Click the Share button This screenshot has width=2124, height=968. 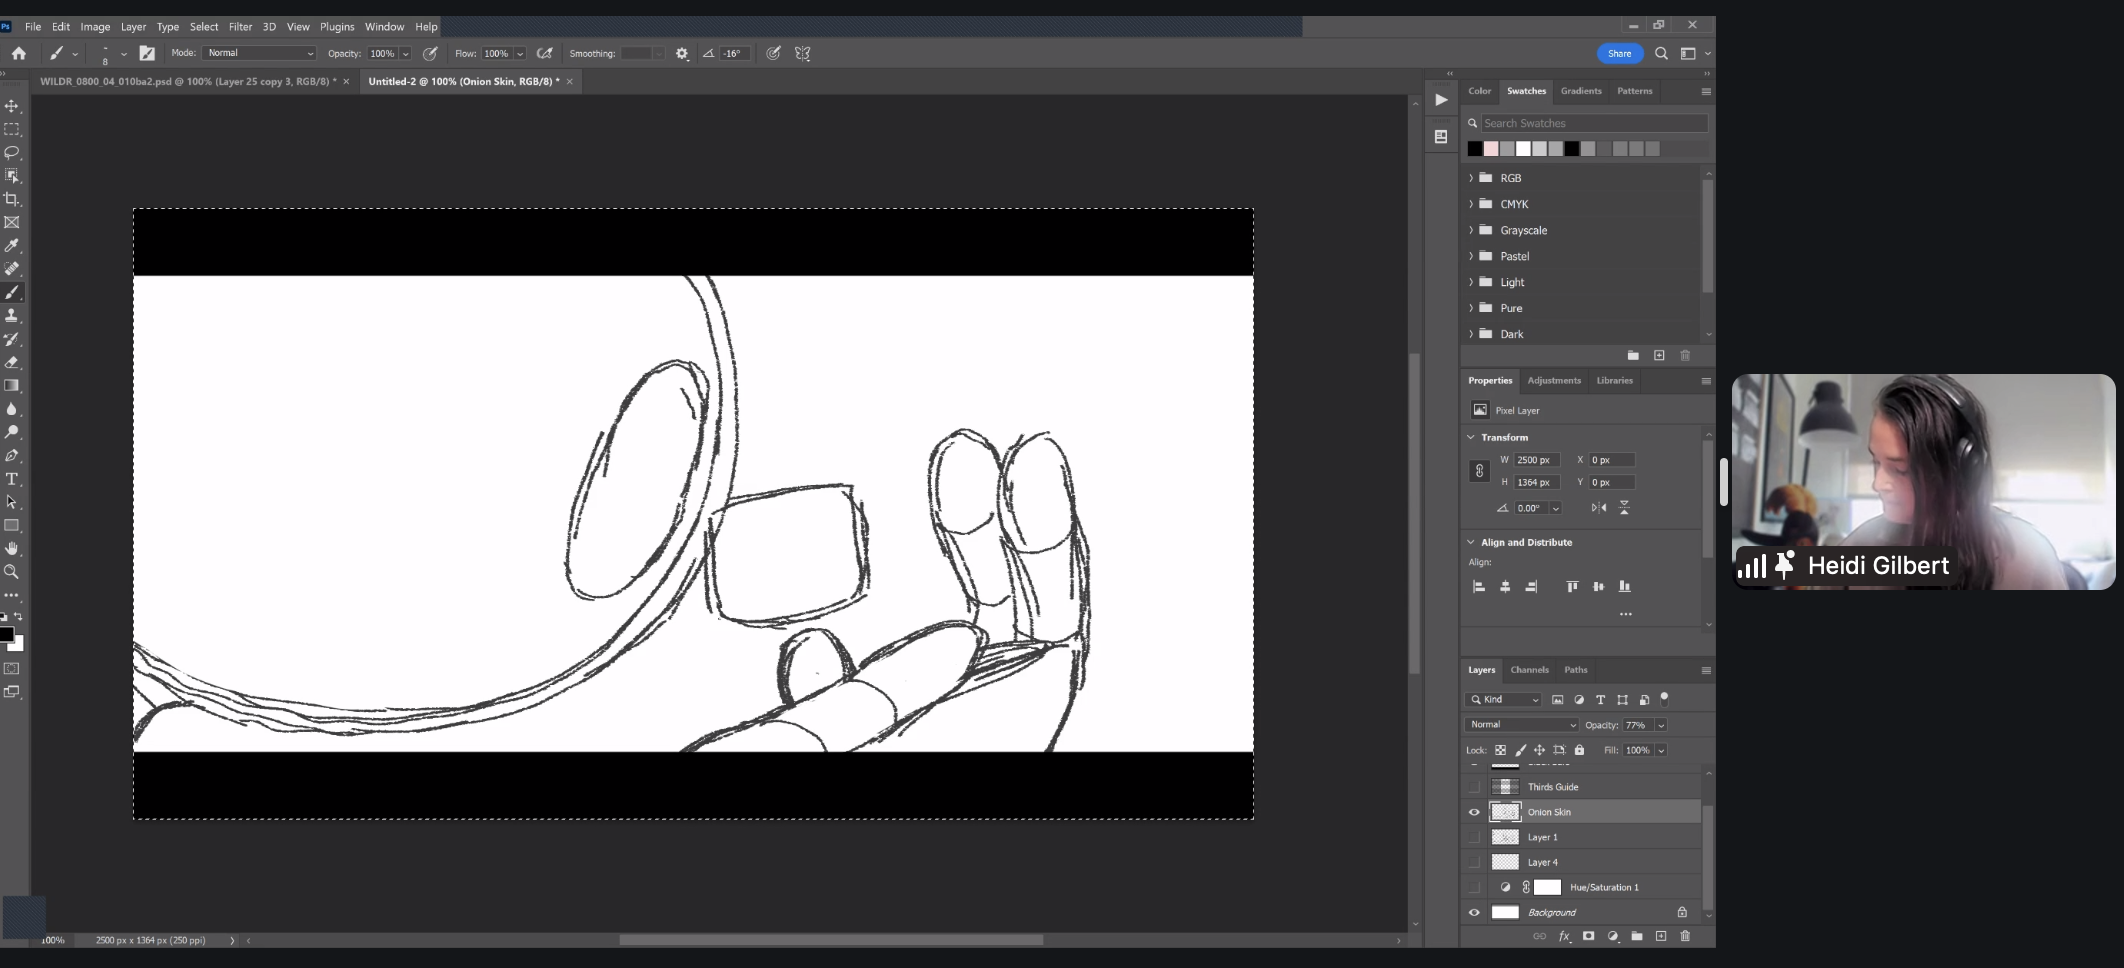point(1619,54)
